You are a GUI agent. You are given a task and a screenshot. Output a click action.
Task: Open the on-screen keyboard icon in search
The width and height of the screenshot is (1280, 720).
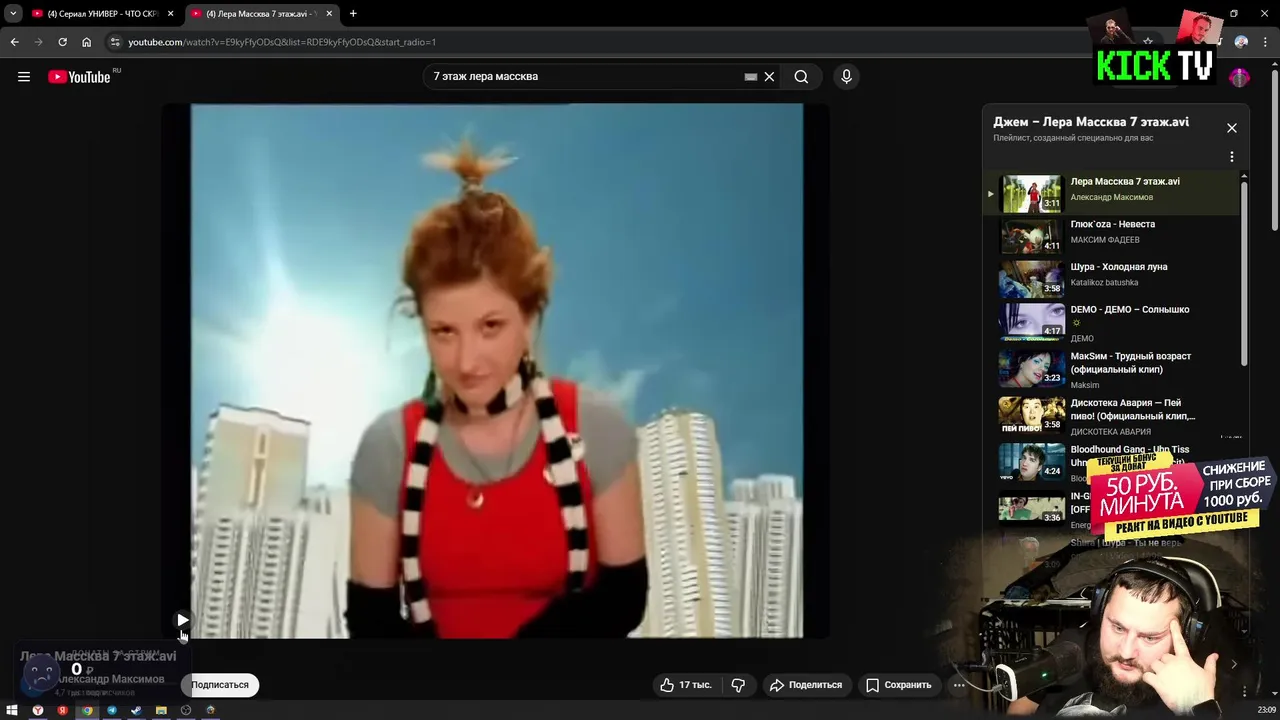coord(751,77)
